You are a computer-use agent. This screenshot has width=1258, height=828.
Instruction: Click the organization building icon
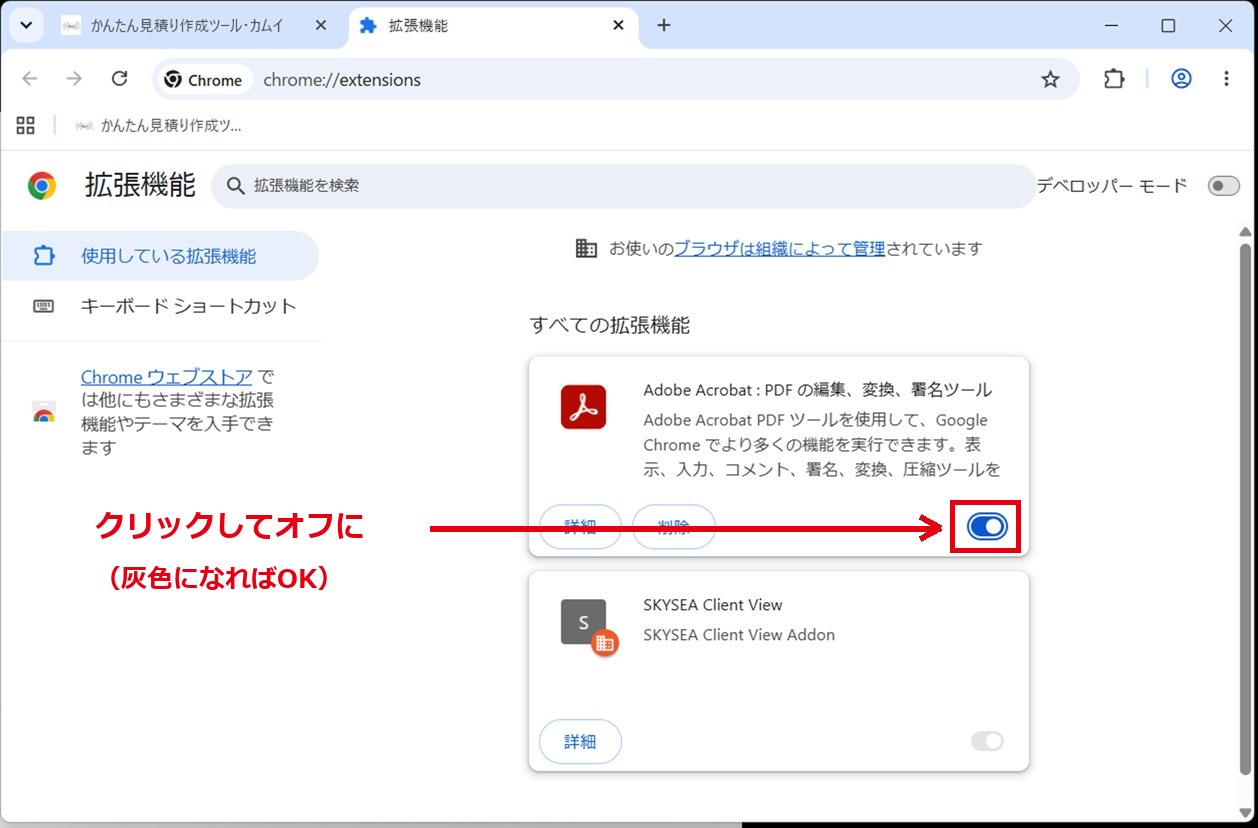(x=587, y=249)
